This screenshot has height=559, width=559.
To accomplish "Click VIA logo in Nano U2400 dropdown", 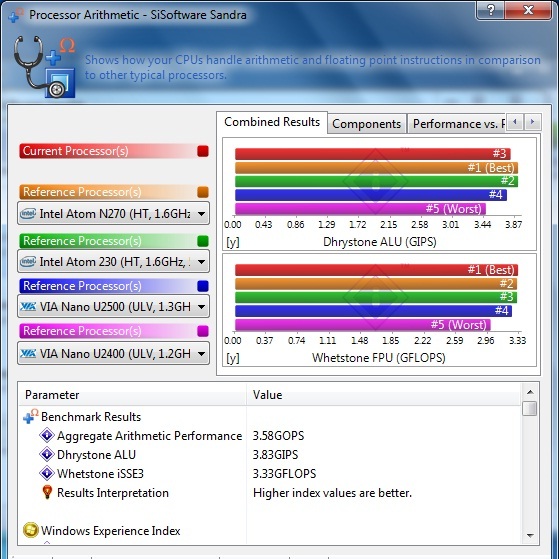I will pos(28,354).
